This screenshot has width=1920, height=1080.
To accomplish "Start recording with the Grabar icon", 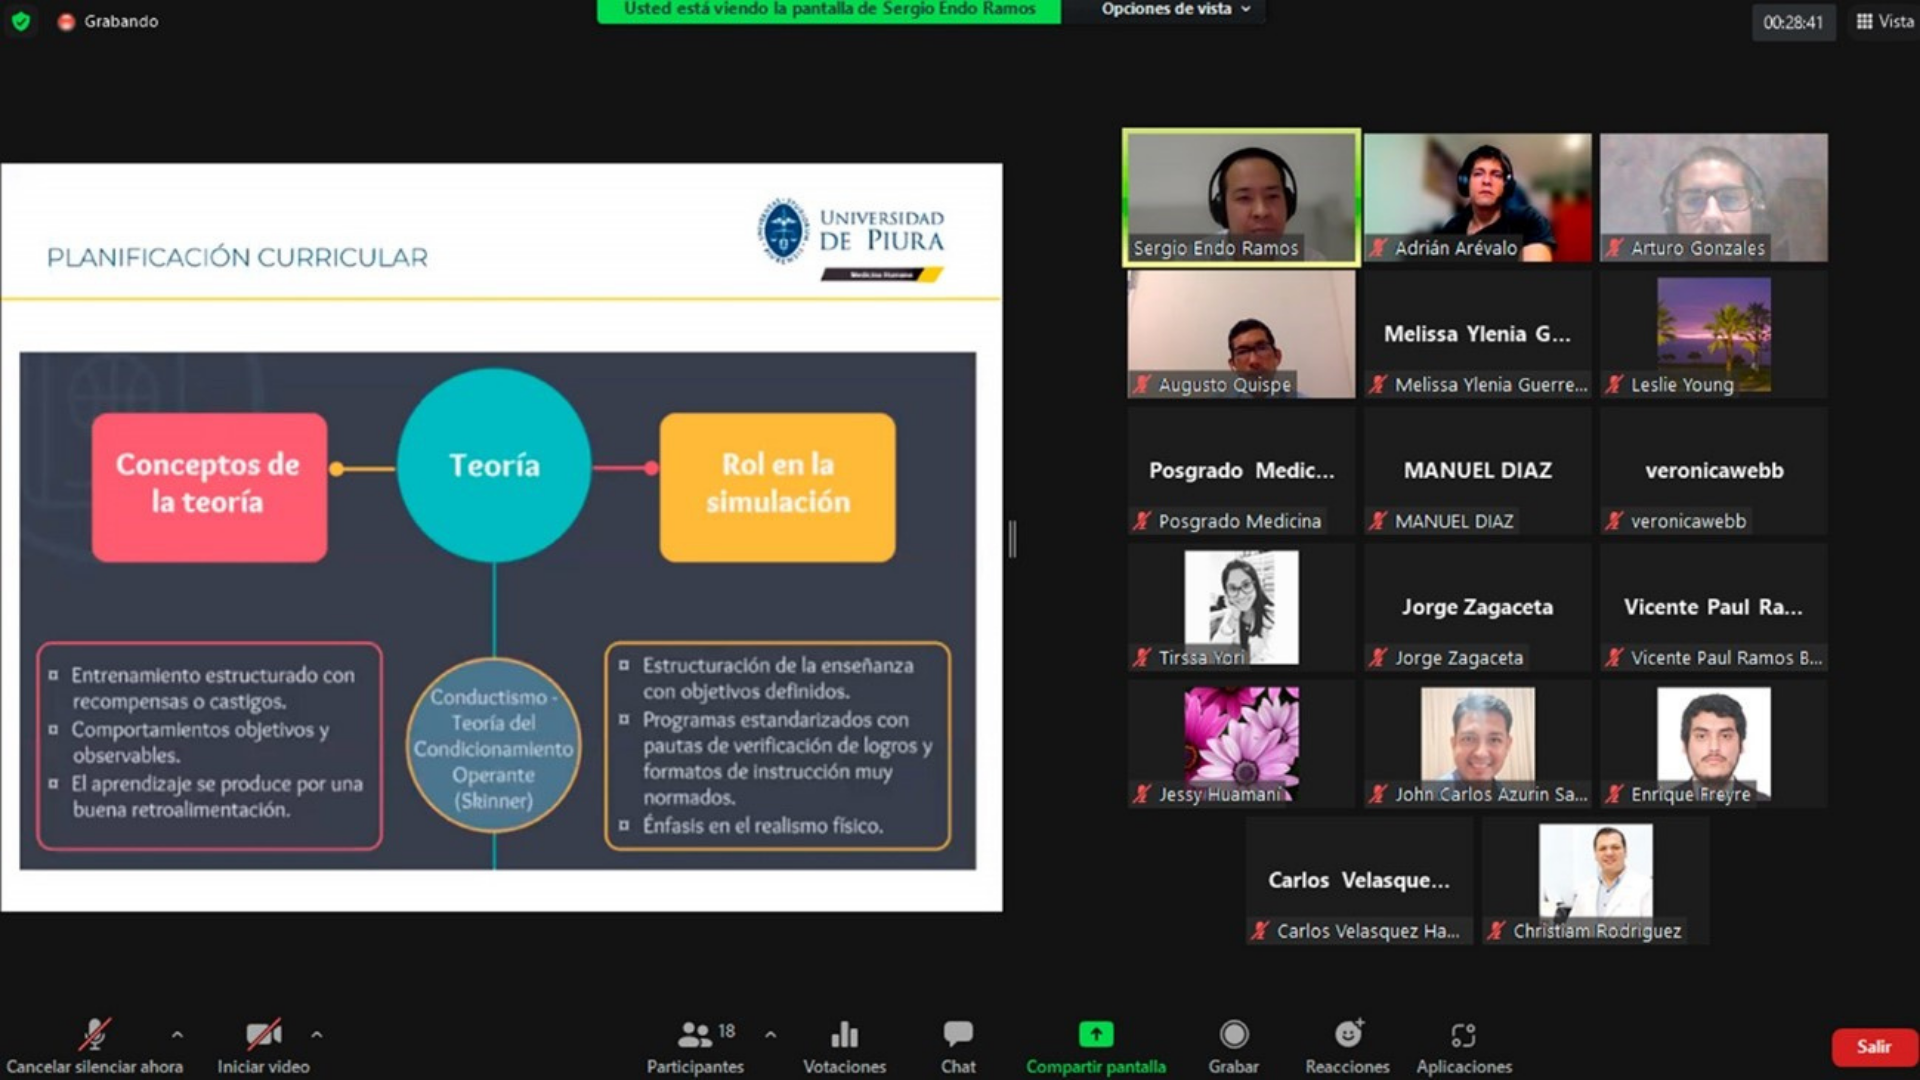I will pyautogui.click(x=1233, y=1034).
